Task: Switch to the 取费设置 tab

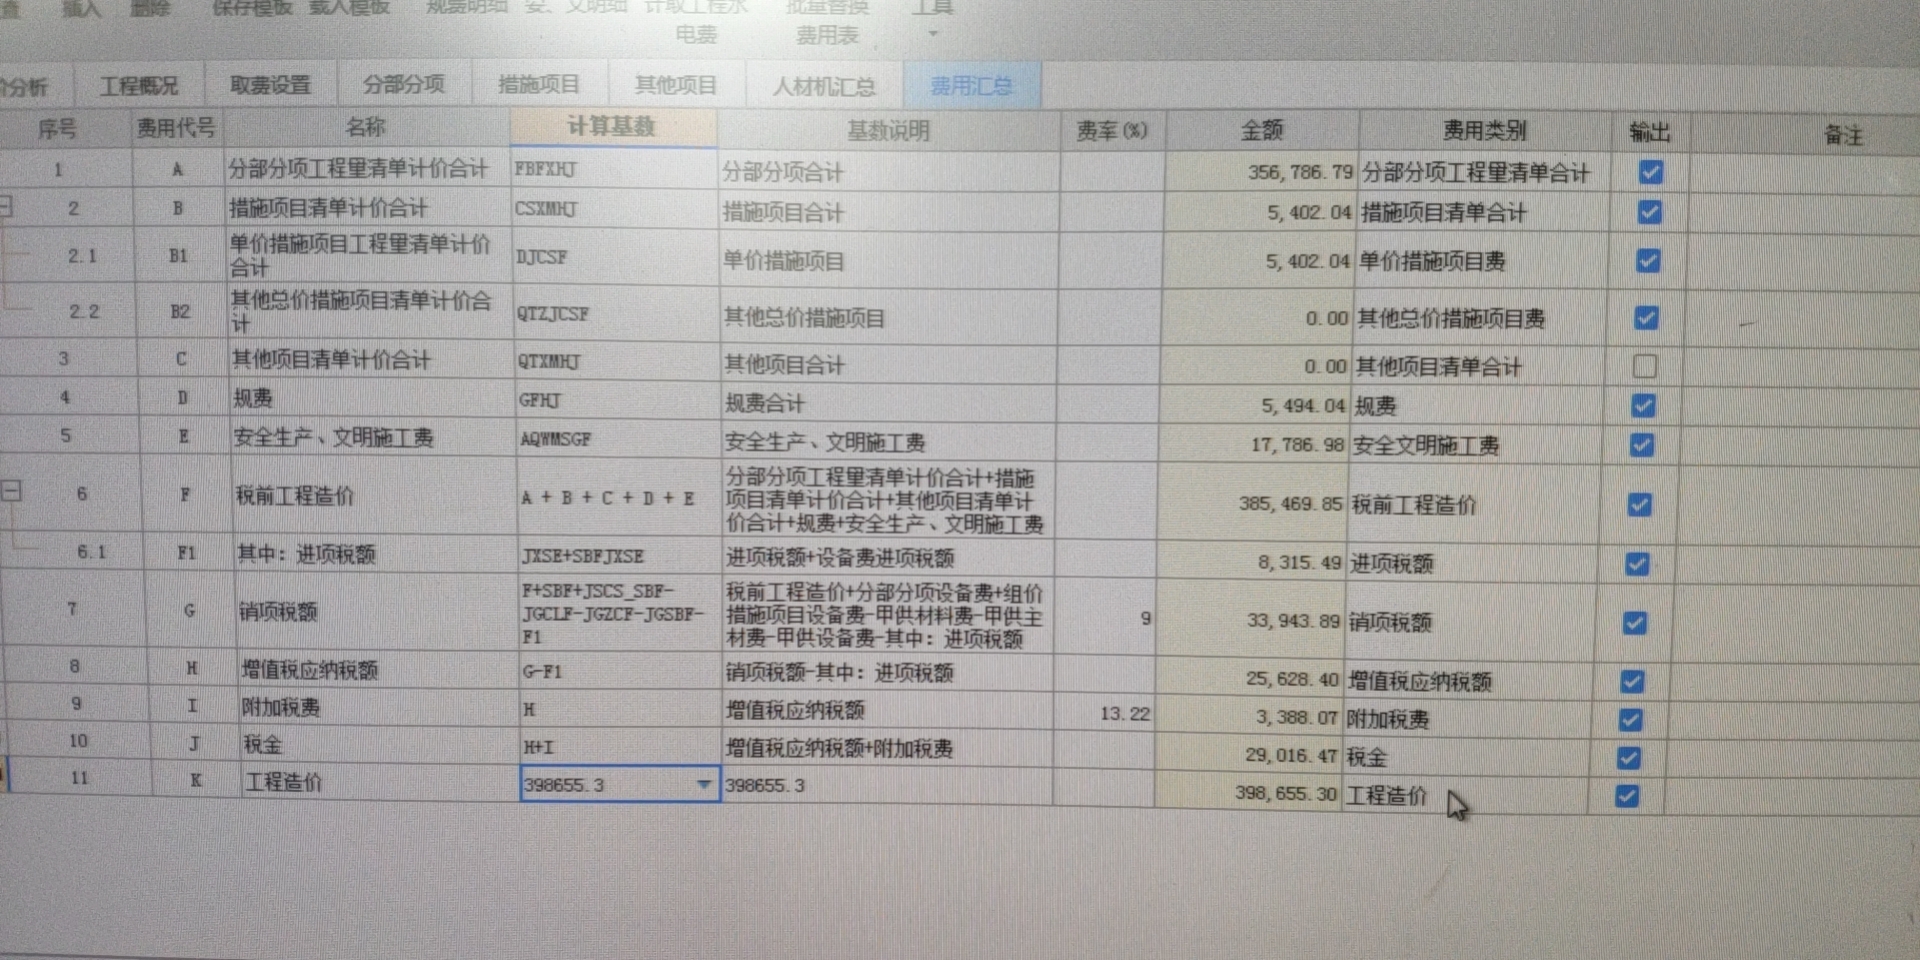Action: click(x=270, y=85)
